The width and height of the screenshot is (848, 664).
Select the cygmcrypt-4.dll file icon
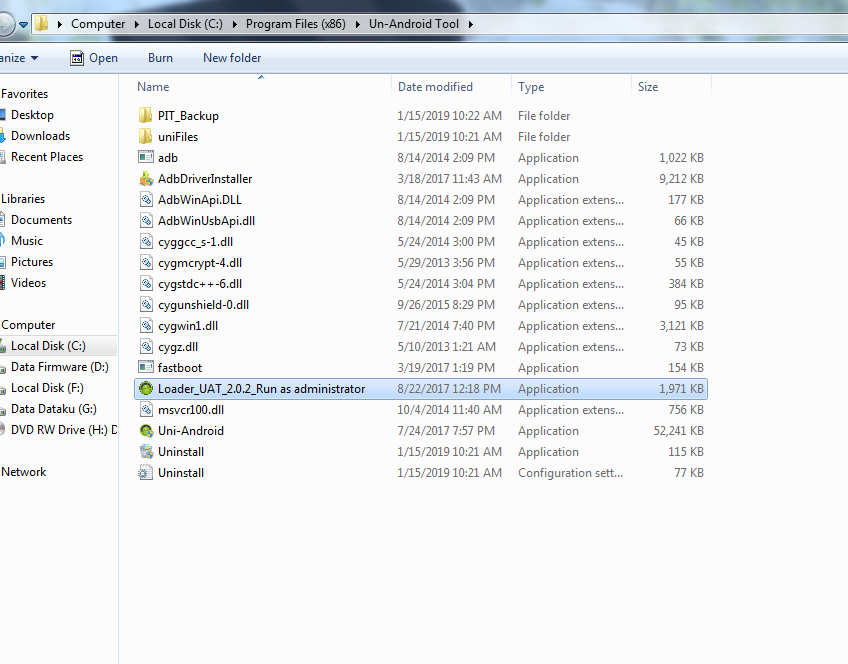click(x=145, y=263)
